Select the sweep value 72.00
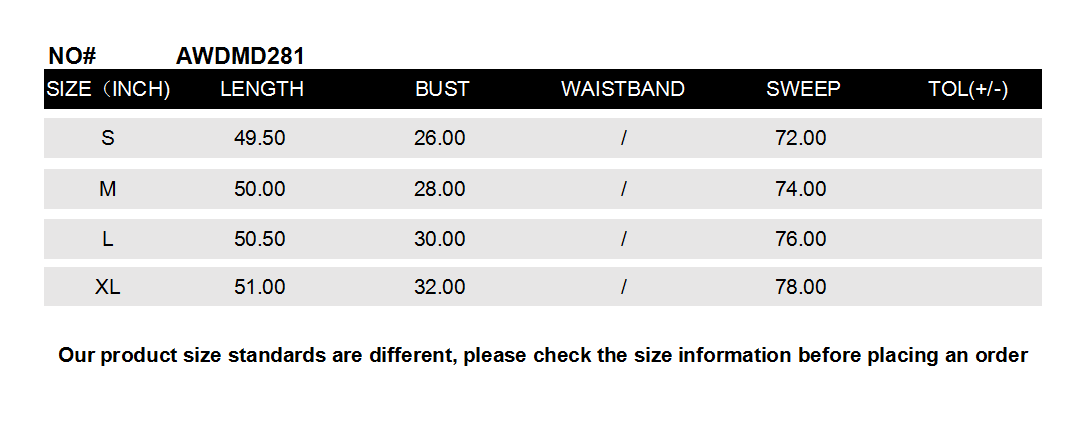 [801, 138]
